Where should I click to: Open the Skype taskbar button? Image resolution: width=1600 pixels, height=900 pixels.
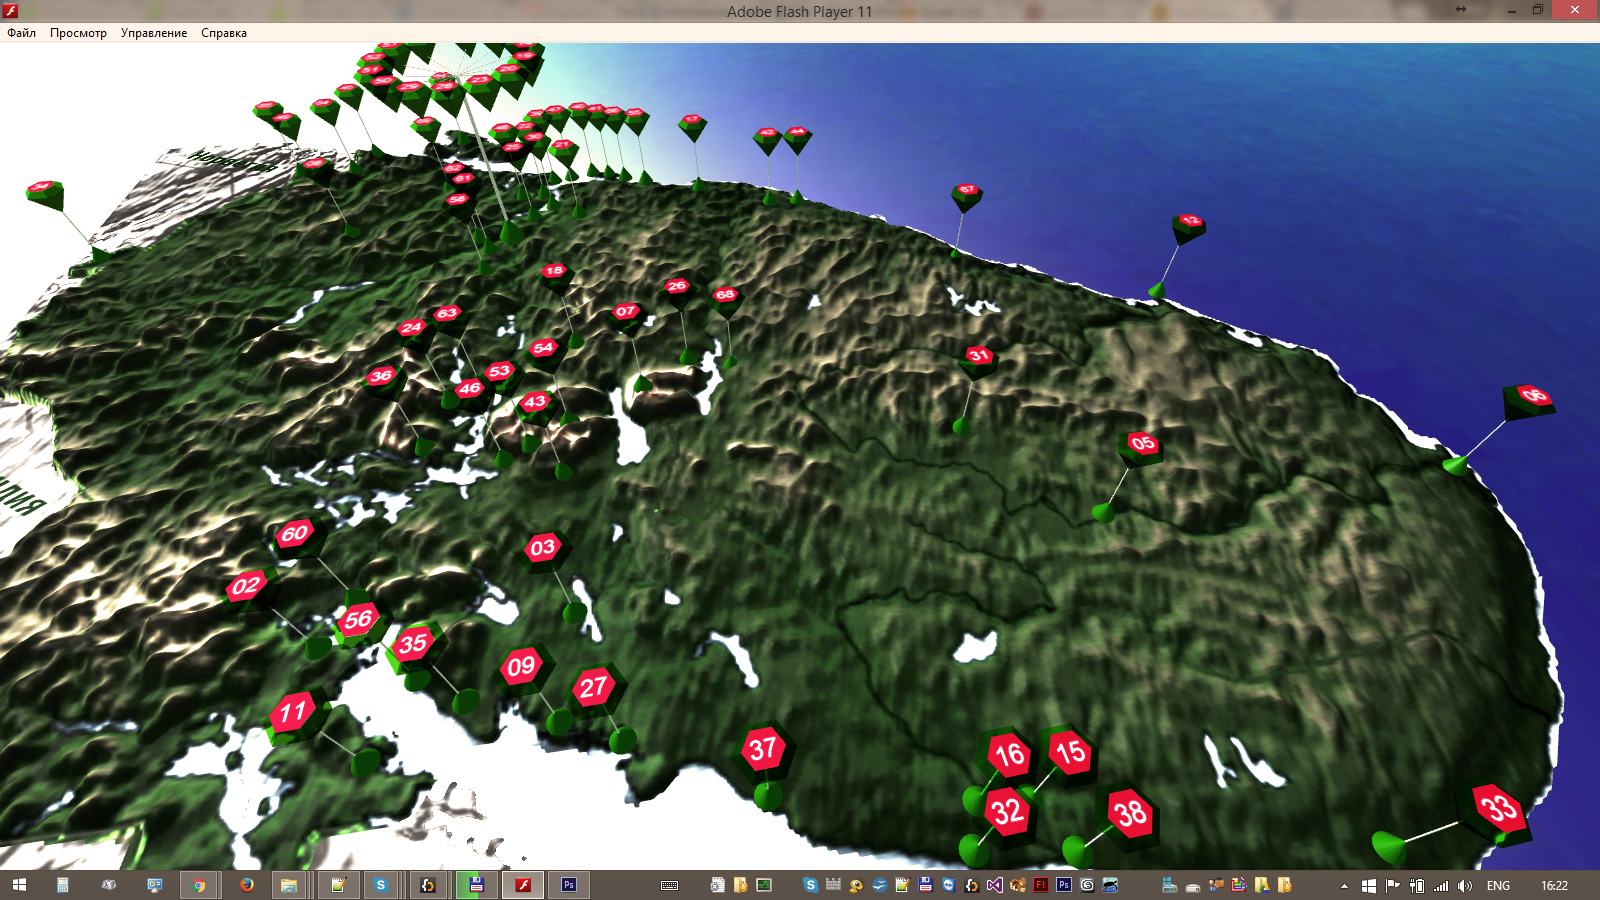point(380,885)
